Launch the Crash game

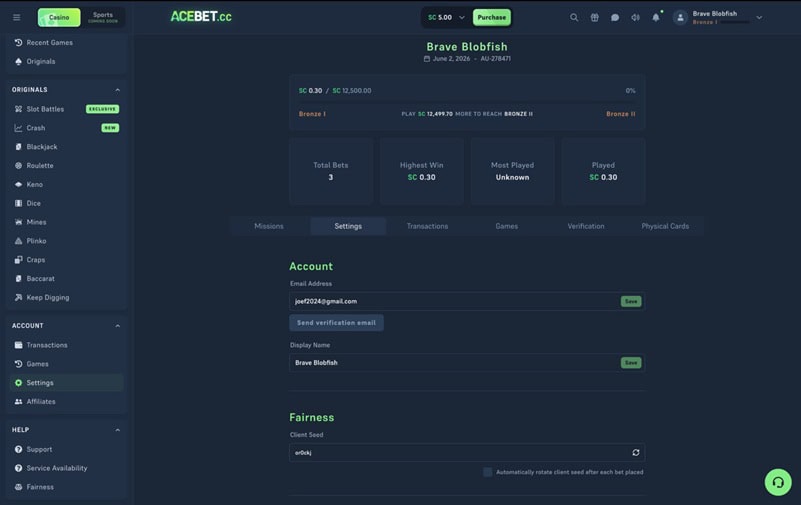tap(66, 128)
